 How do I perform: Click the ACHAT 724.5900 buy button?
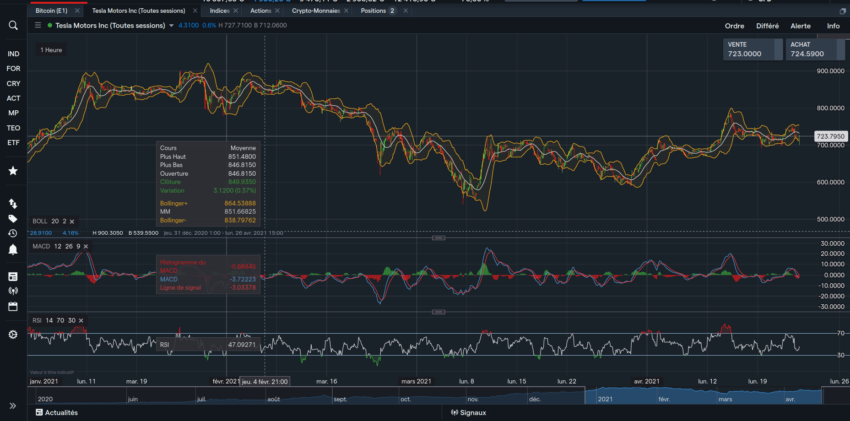click(814, 49)
